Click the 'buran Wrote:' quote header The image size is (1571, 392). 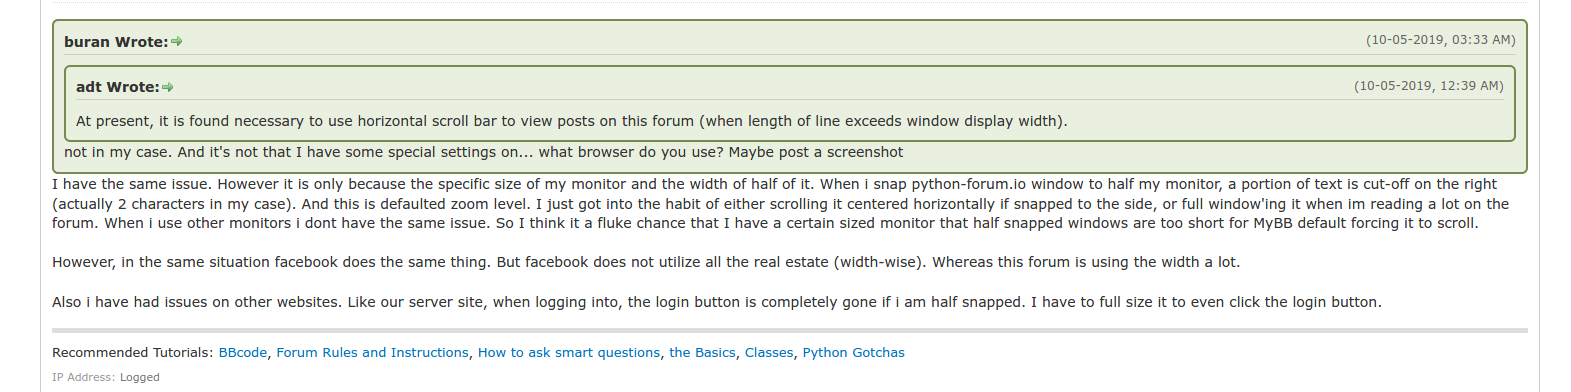pyautogui.click(x=116, y=42)
